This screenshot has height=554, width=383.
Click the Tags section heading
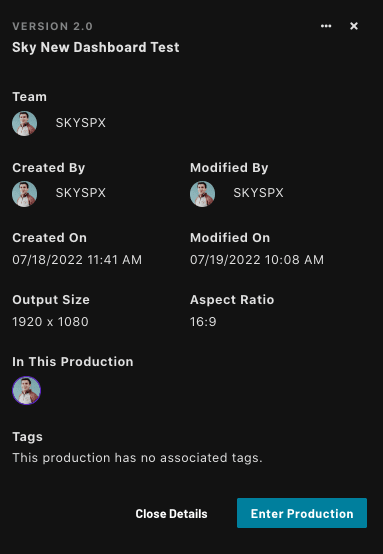click(28, 437)
